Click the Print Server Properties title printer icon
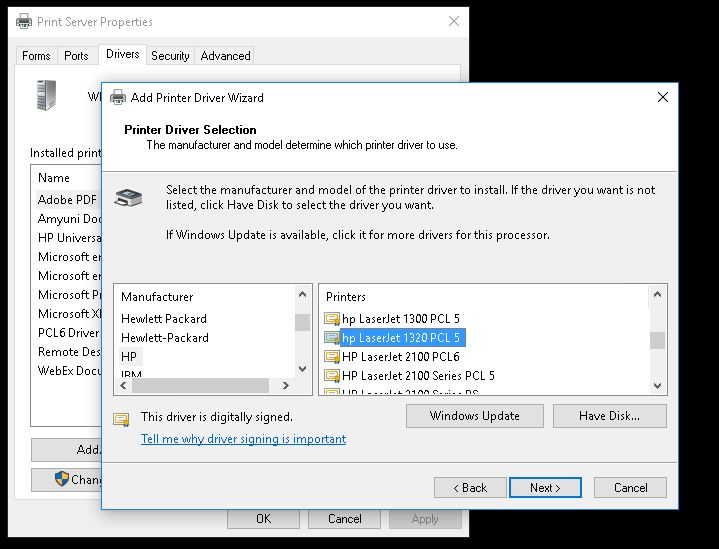 (24, 22)
